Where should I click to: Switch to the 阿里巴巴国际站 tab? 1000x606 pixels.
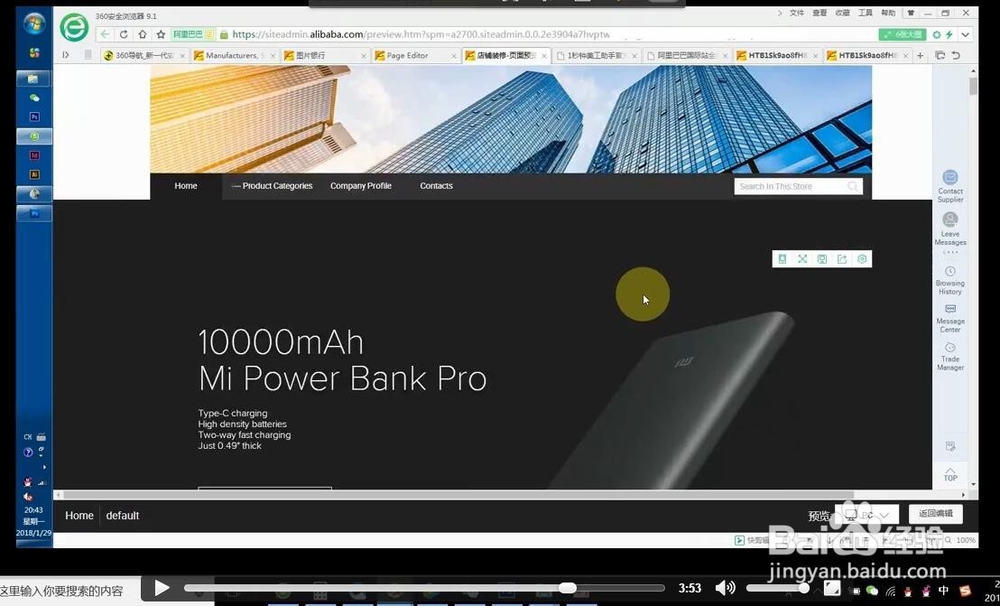687,55
